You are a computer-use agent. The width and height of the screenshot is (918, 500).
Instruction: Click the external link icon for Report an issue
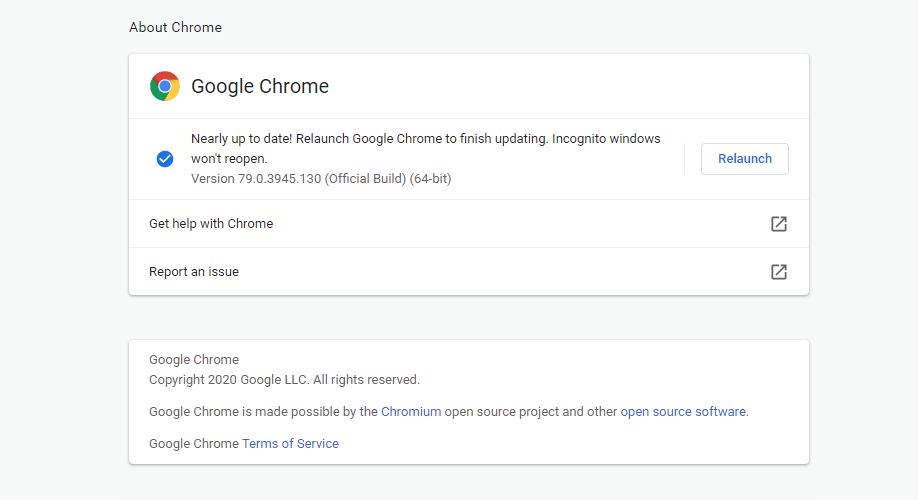coord(778,272)
